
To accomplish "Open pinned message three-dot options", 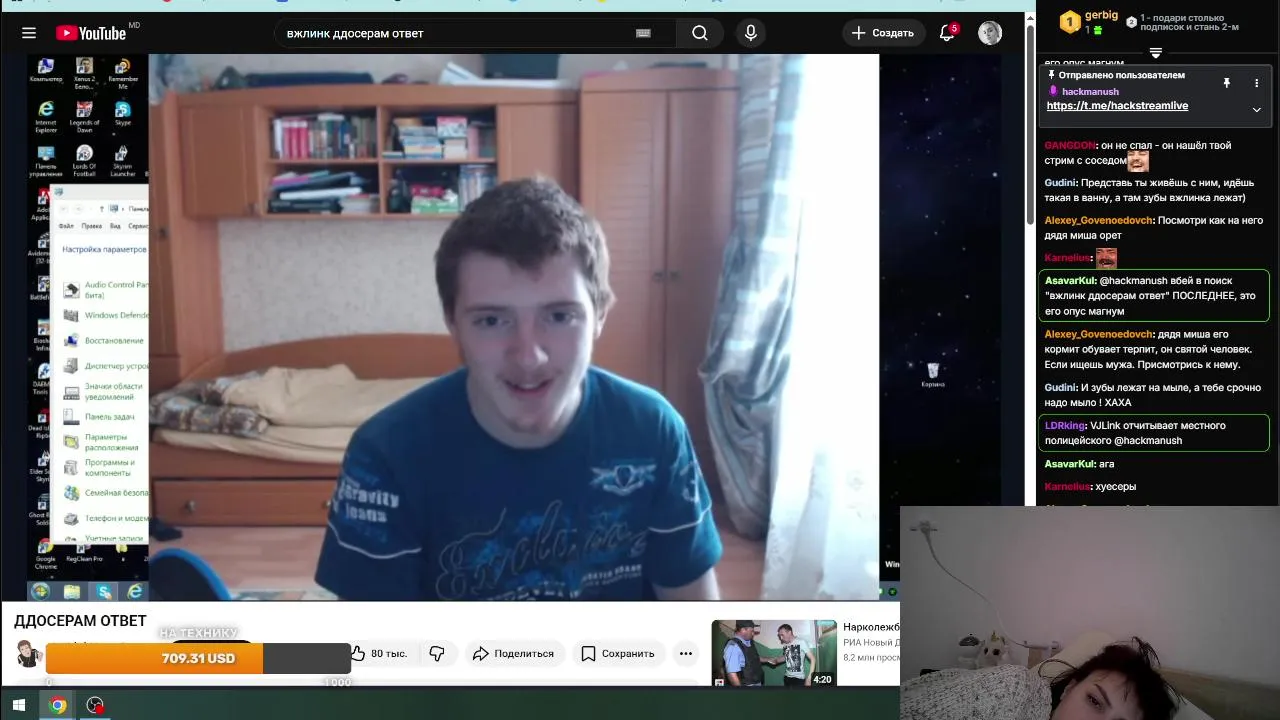I will (x=1257, y=83).
